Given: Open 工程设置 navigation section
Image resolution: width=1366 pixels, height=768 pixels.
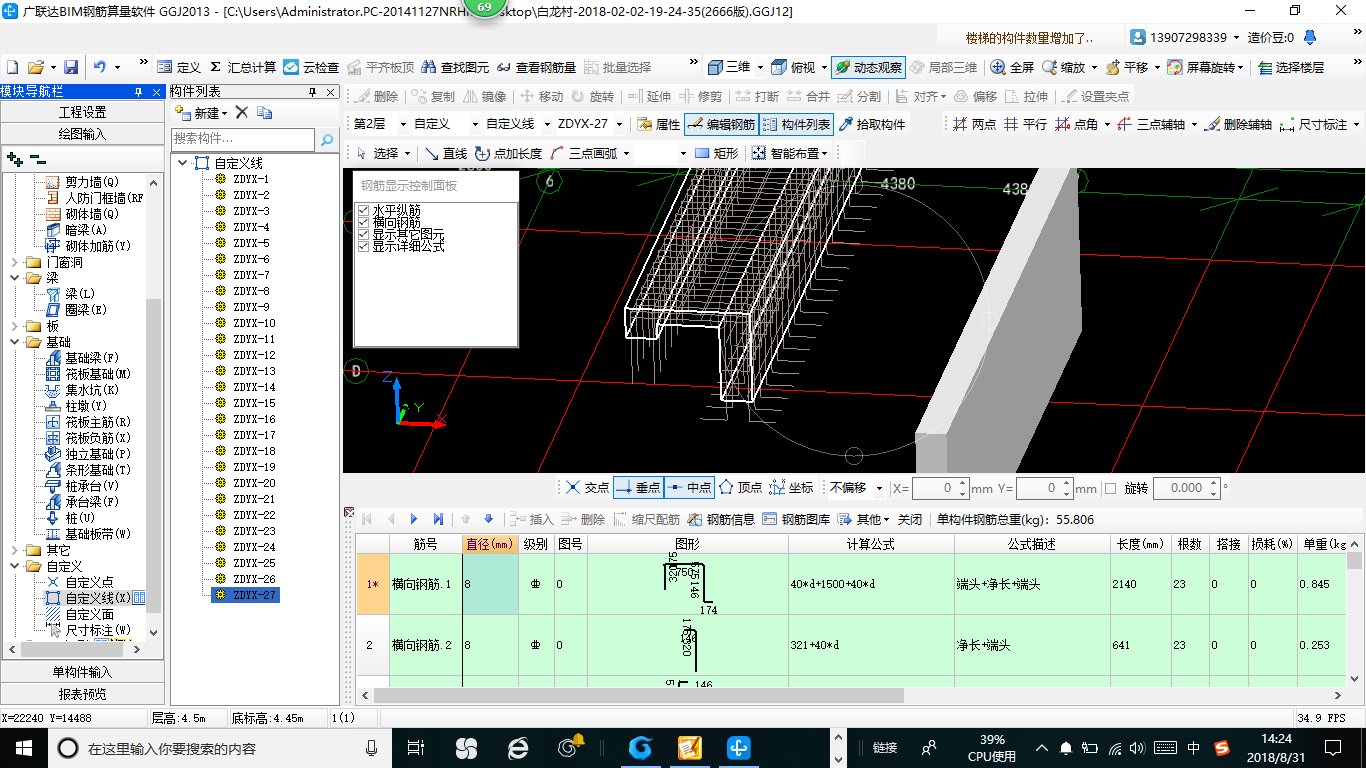Looking at the screenshot, I should (82, 112).
